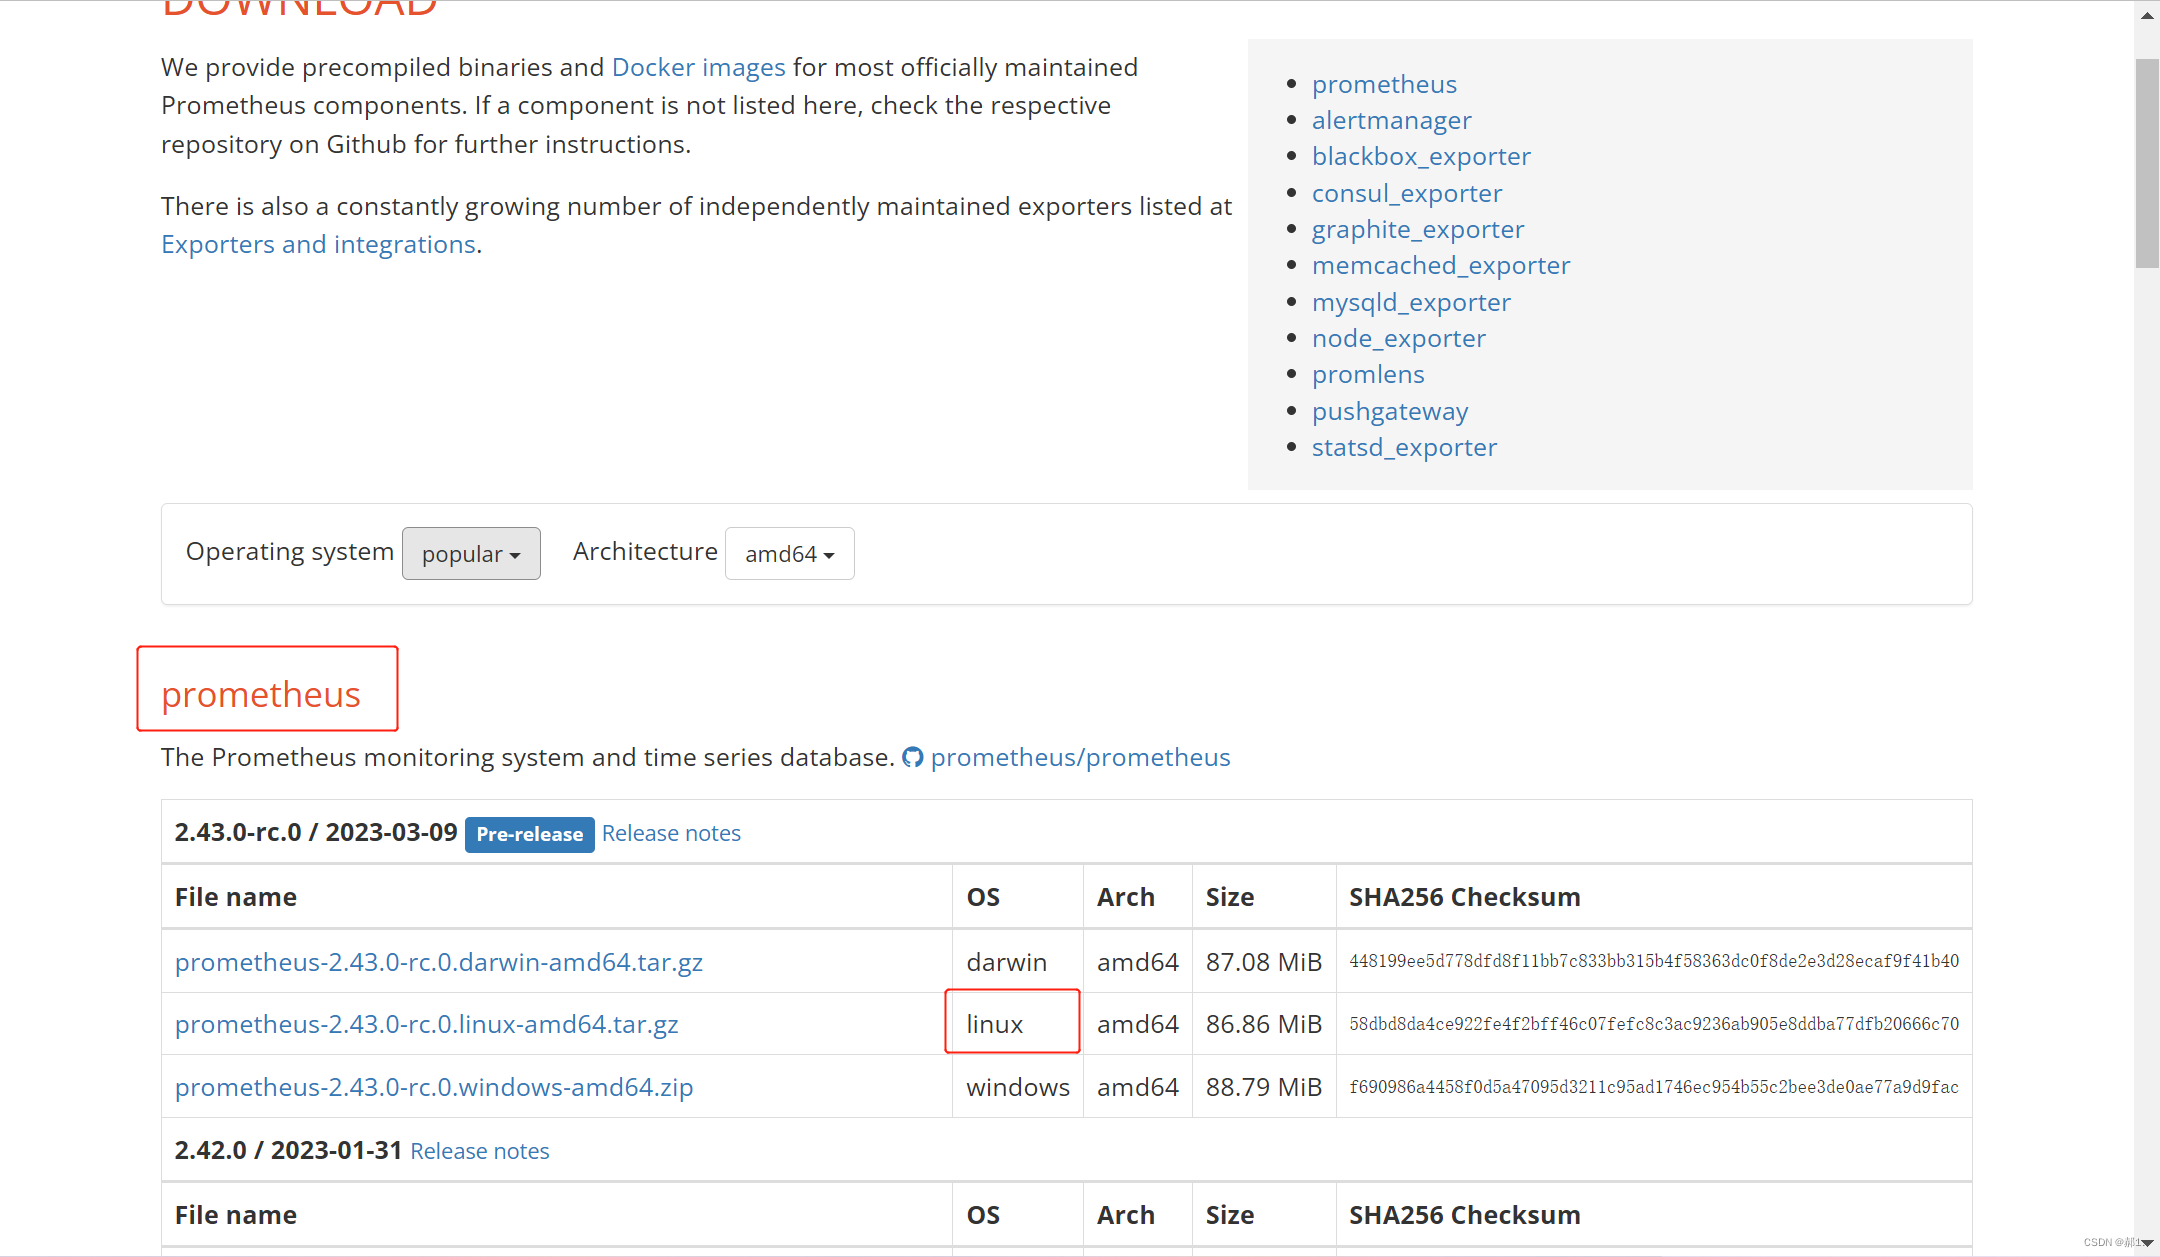Open the Docker images link
Screen dimensions: 2160x1257
698,67
